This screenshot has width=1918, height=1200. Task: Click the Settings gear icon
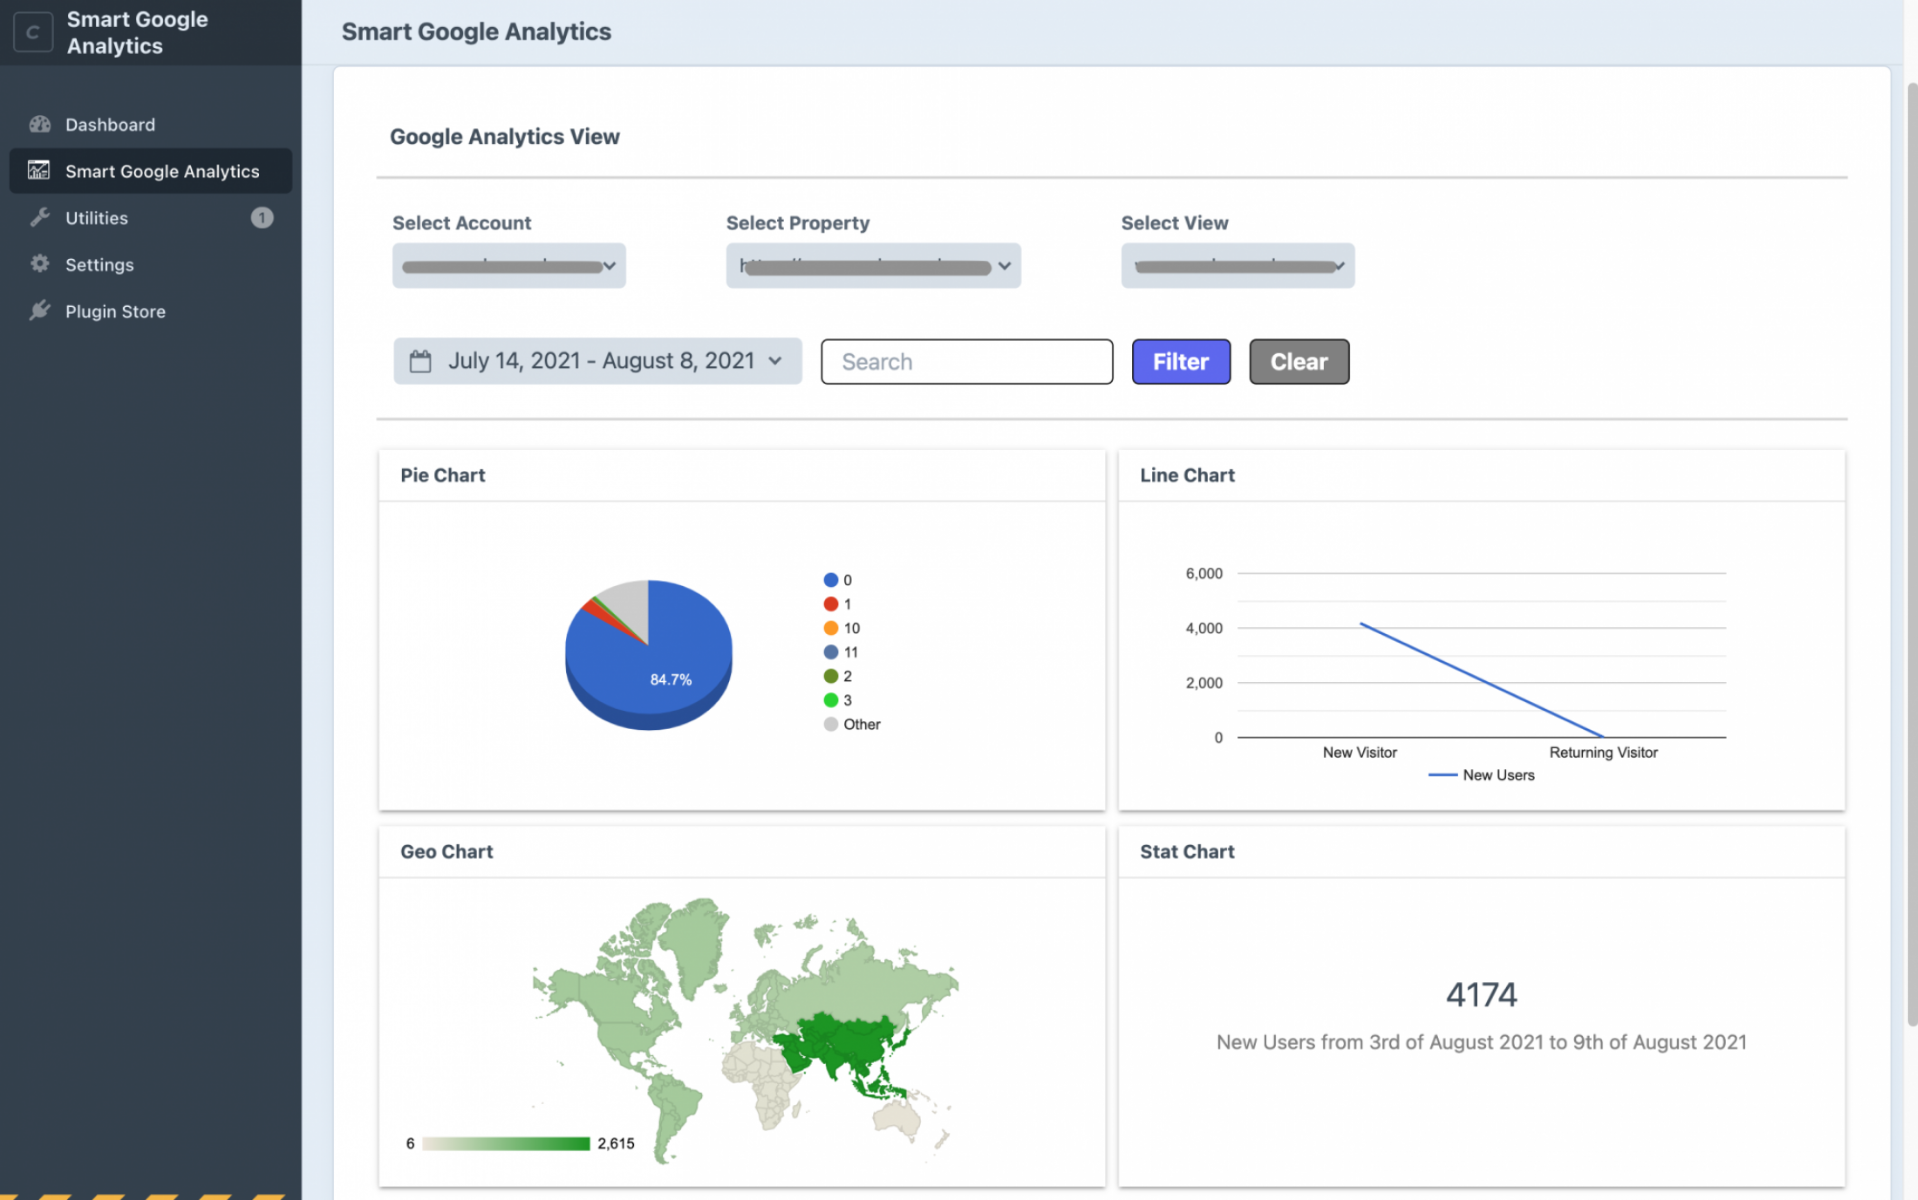tap(40, 264)
